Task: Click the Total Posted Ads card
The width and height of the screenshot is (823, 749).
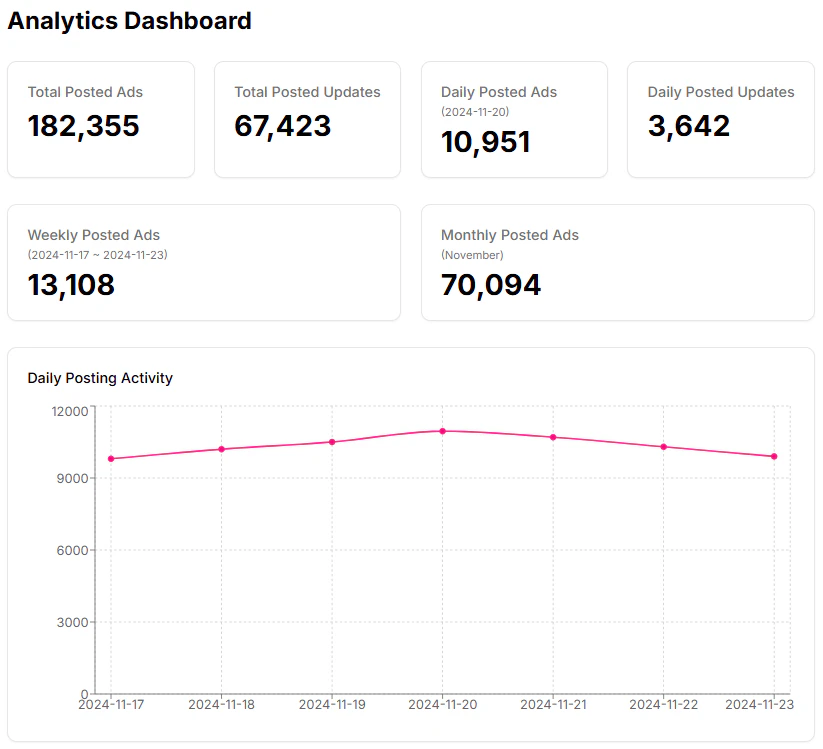Action: pyautogui.click(x=101, y=119)
